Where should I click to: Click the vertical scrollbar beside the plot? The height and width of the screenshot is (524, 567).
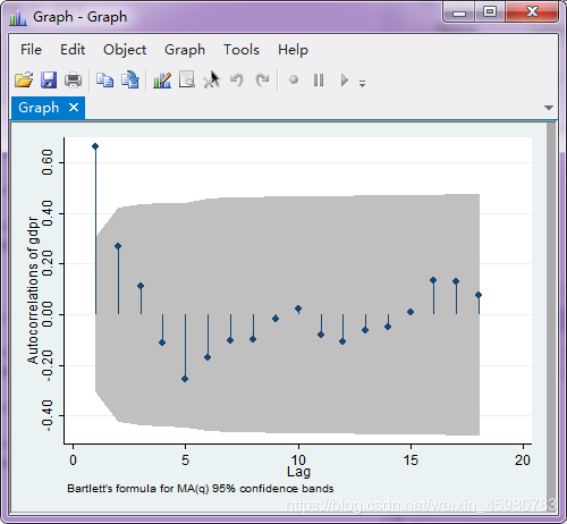pyautogui.click(x=551, y=316)
